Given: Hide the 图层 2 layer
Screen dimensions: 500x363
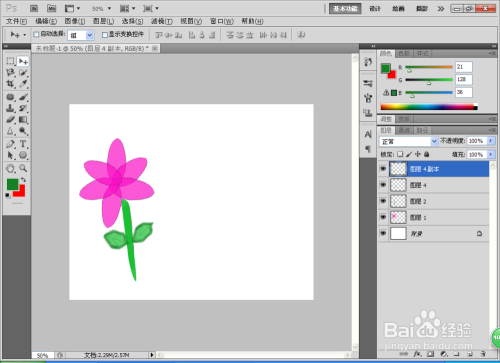Looking at the screenshot, I should (x=383, y=201).
